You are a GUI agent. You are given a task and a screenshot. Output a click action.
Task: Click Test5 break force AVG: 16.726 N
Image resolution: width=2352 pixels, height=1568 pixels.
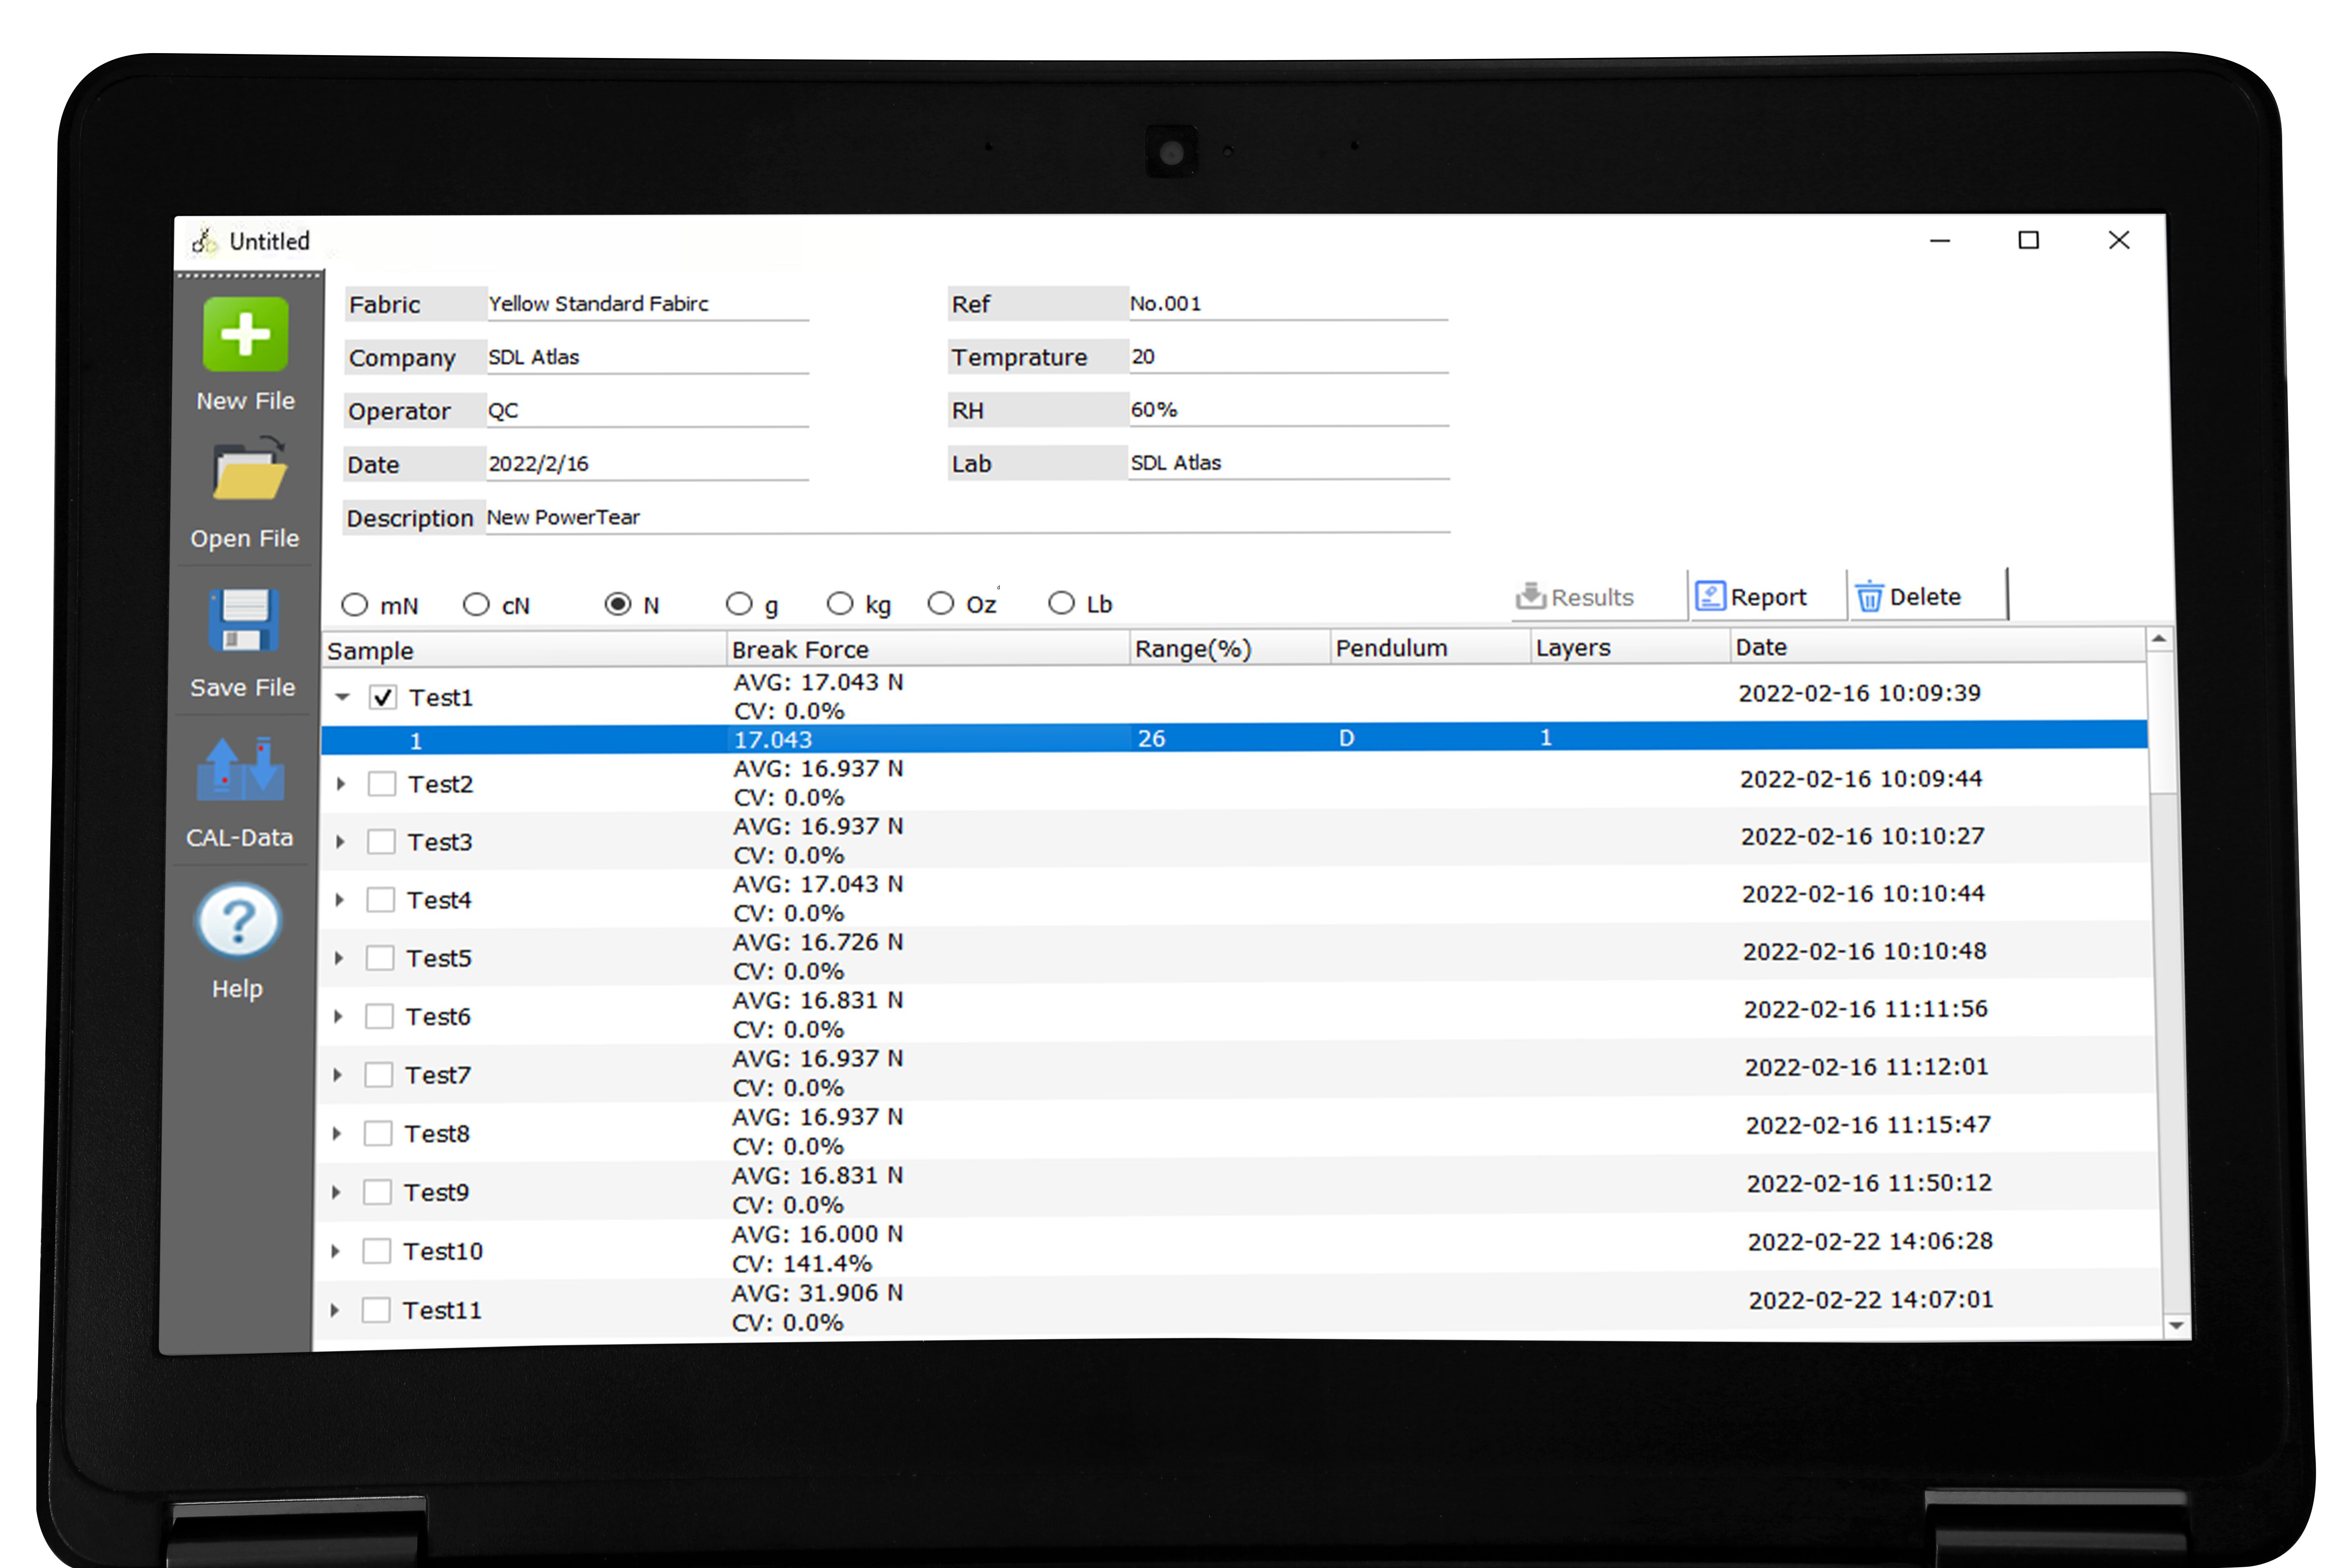point(817,942)
